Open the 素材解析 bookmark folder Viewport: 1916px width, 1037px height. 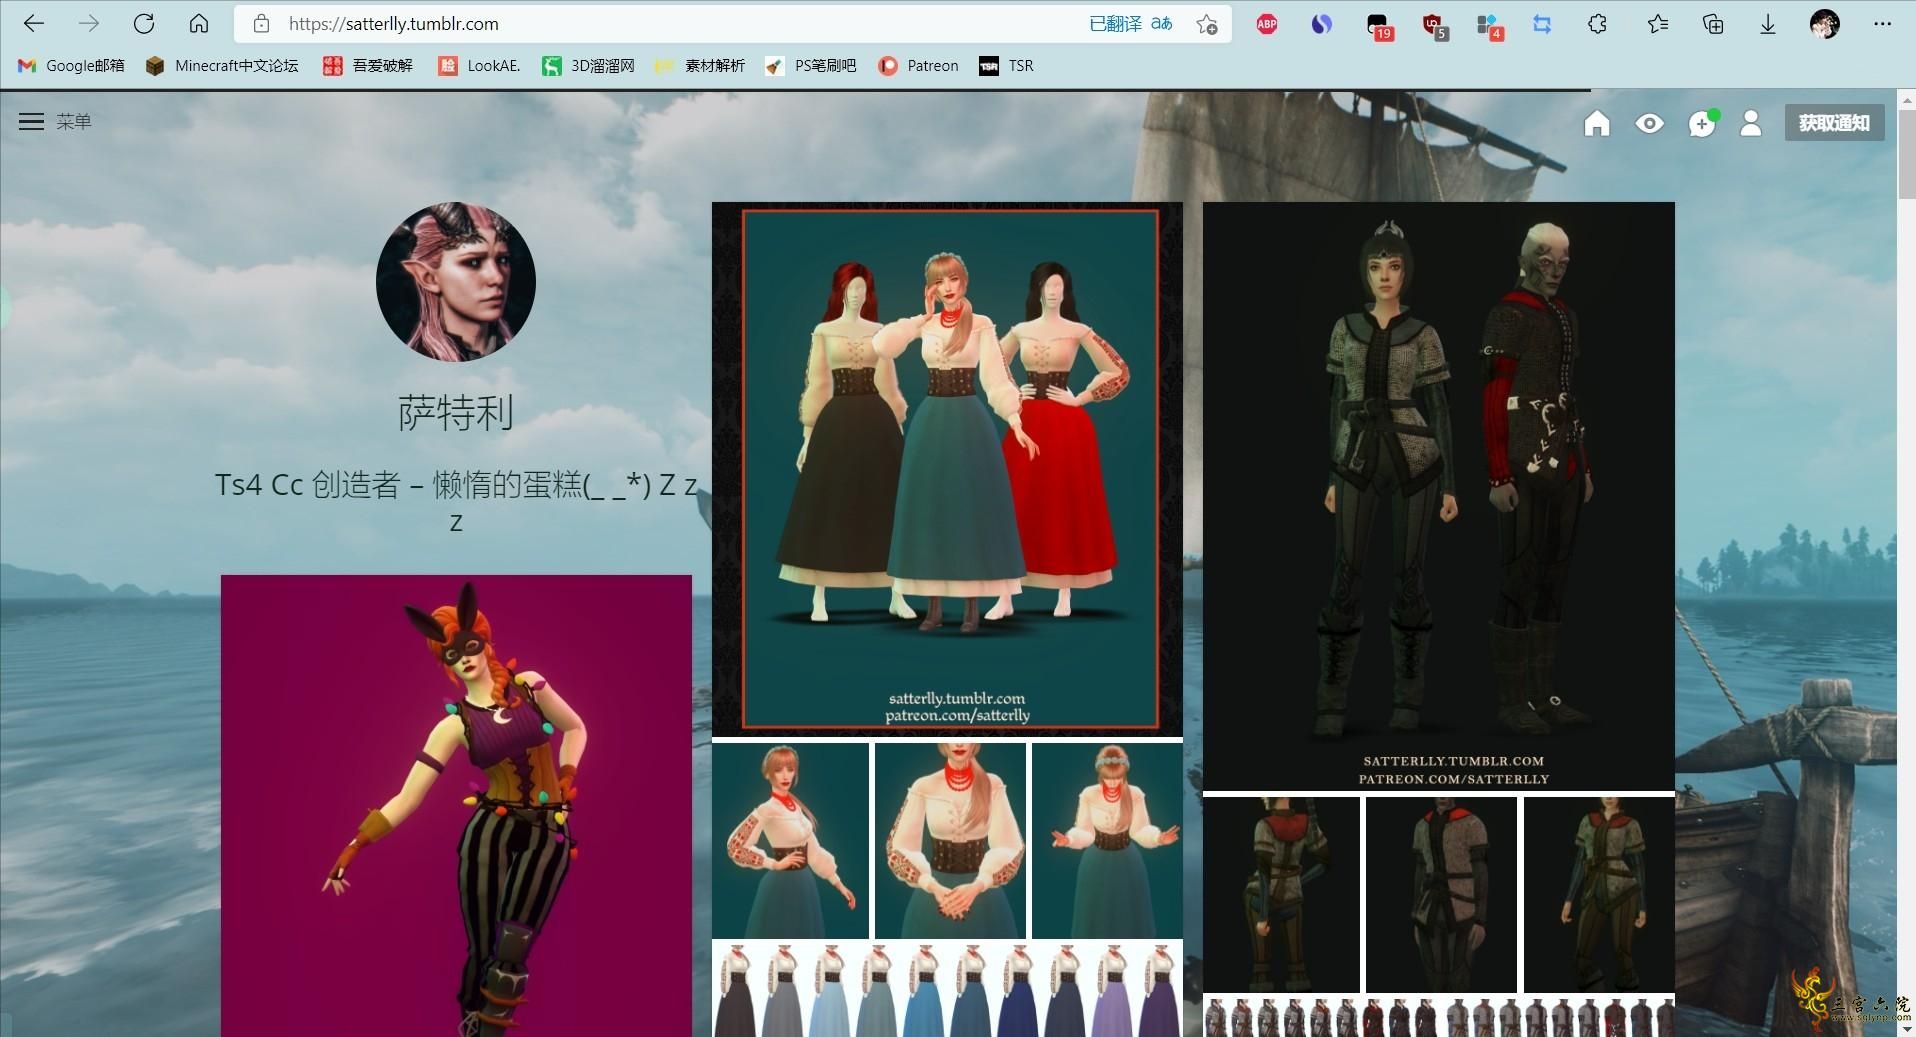pos(700,65)
